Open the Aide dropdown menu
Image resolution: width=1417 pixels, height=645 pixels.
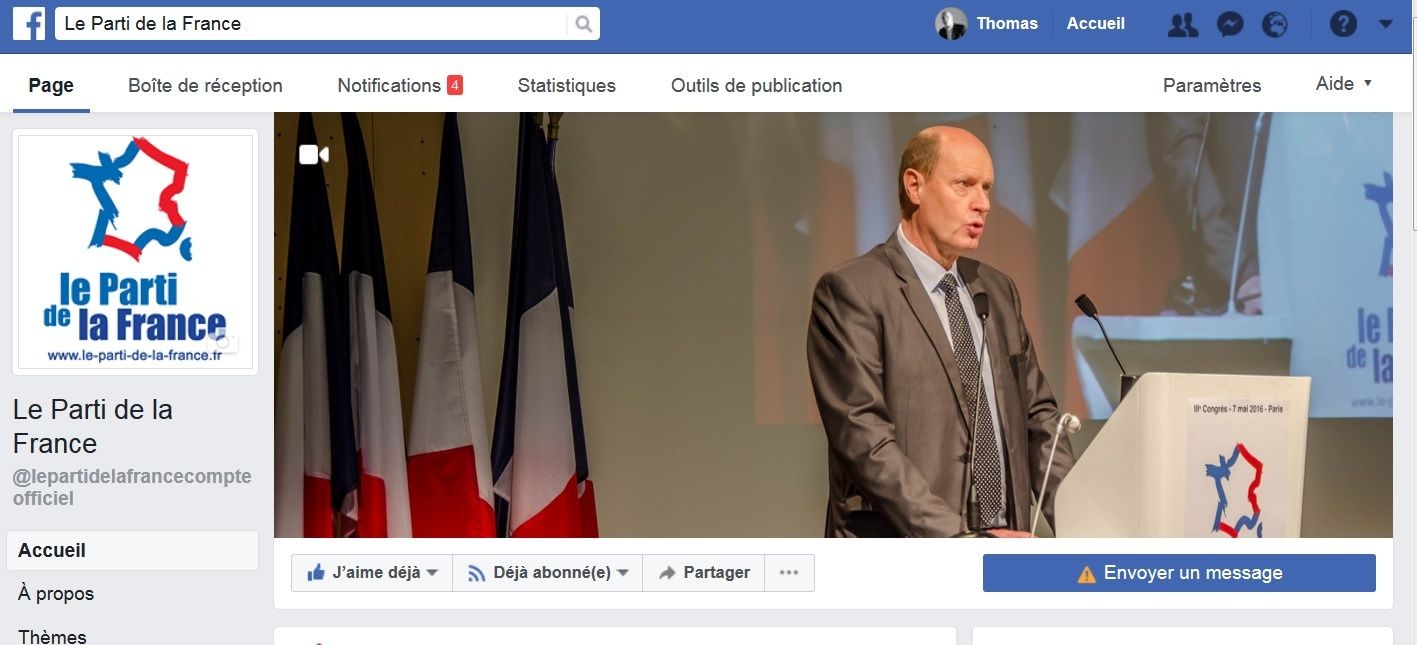1344,84
